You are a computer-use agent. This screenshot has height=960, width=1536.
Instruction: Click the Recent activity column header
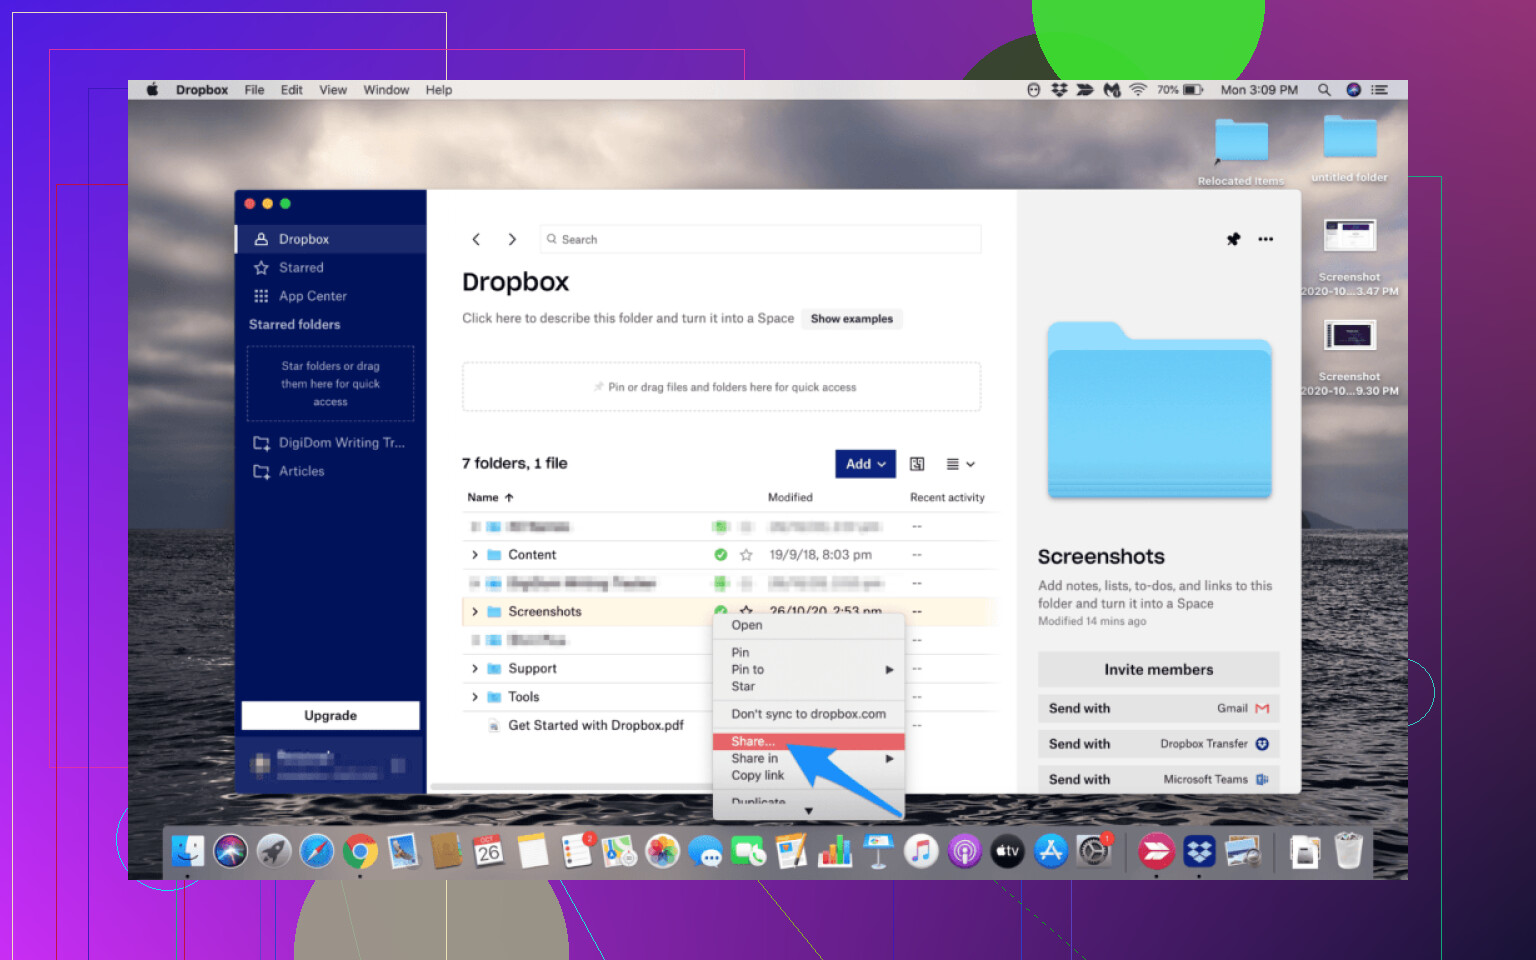point(947,497)
